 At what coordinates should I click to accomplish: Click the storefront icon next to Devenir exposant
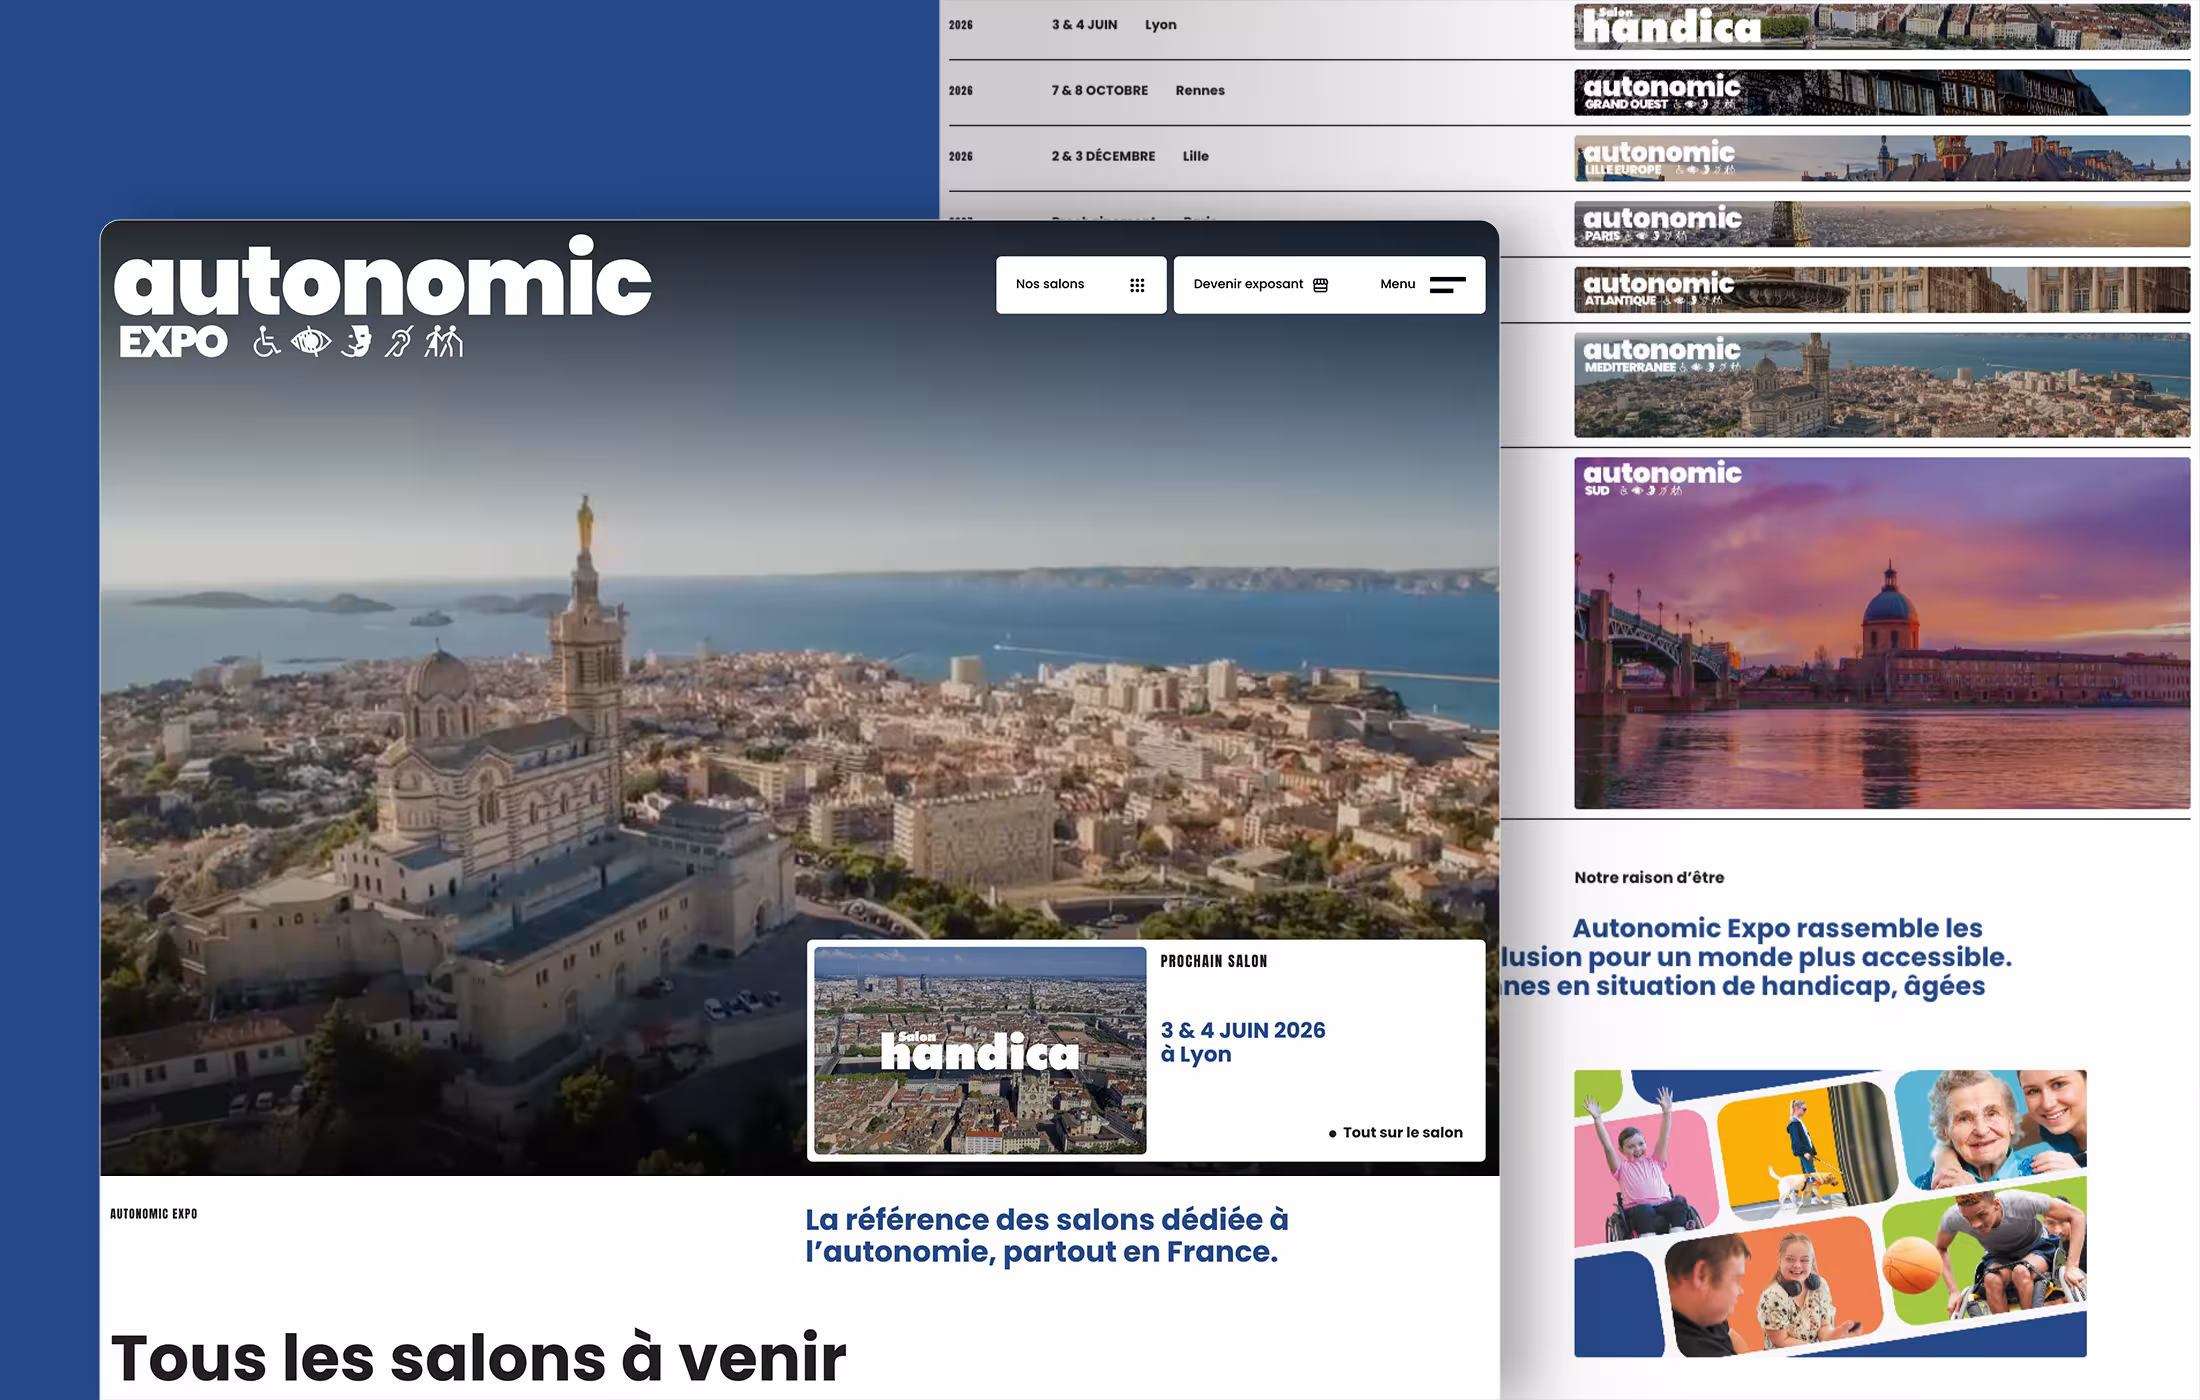click(1321, 284)
